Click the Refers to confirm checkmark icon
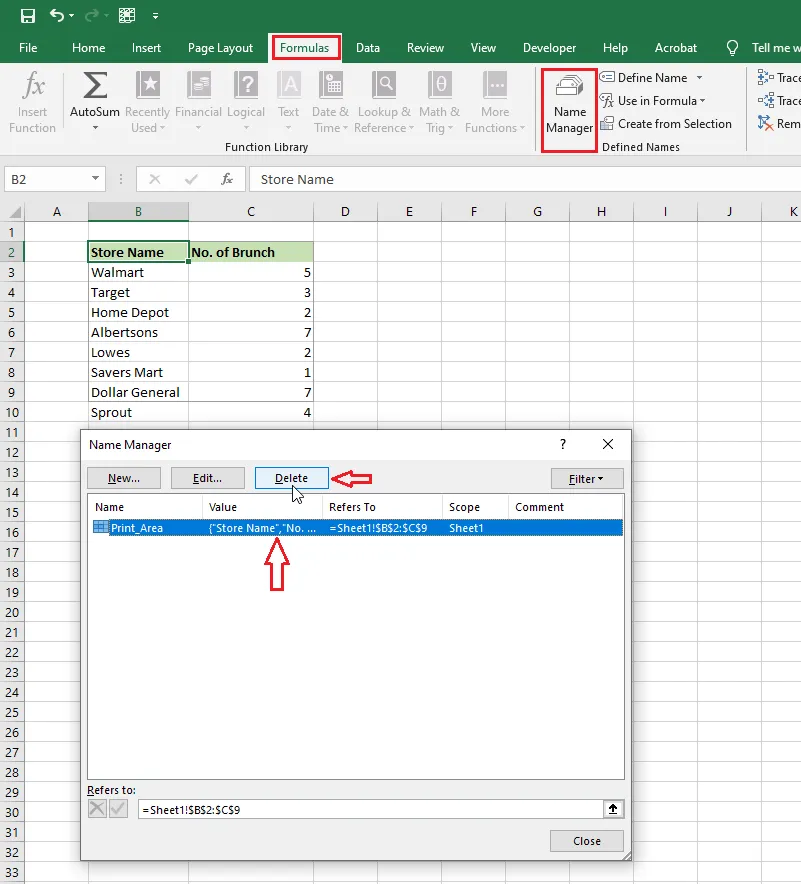 pos(118,809)
